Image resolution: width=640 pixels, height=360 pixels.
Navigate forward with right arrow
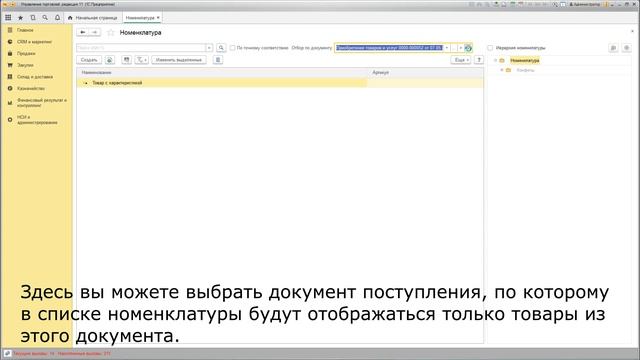pos(95,32)
